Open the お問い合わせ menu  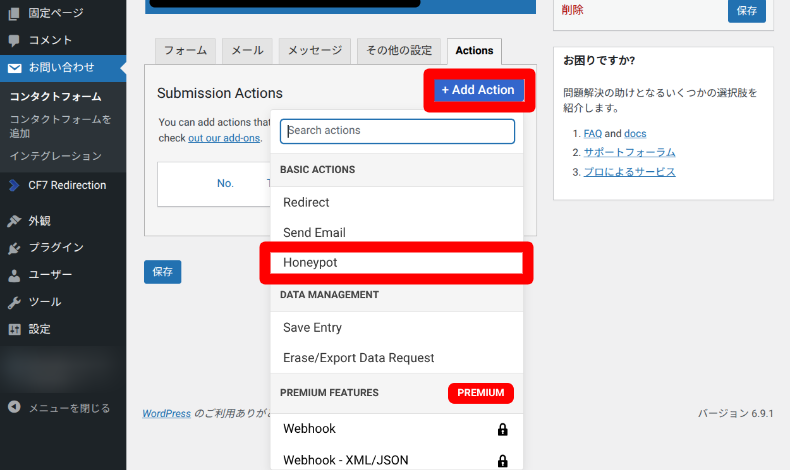pyautogui.click(x=63, y=68)
